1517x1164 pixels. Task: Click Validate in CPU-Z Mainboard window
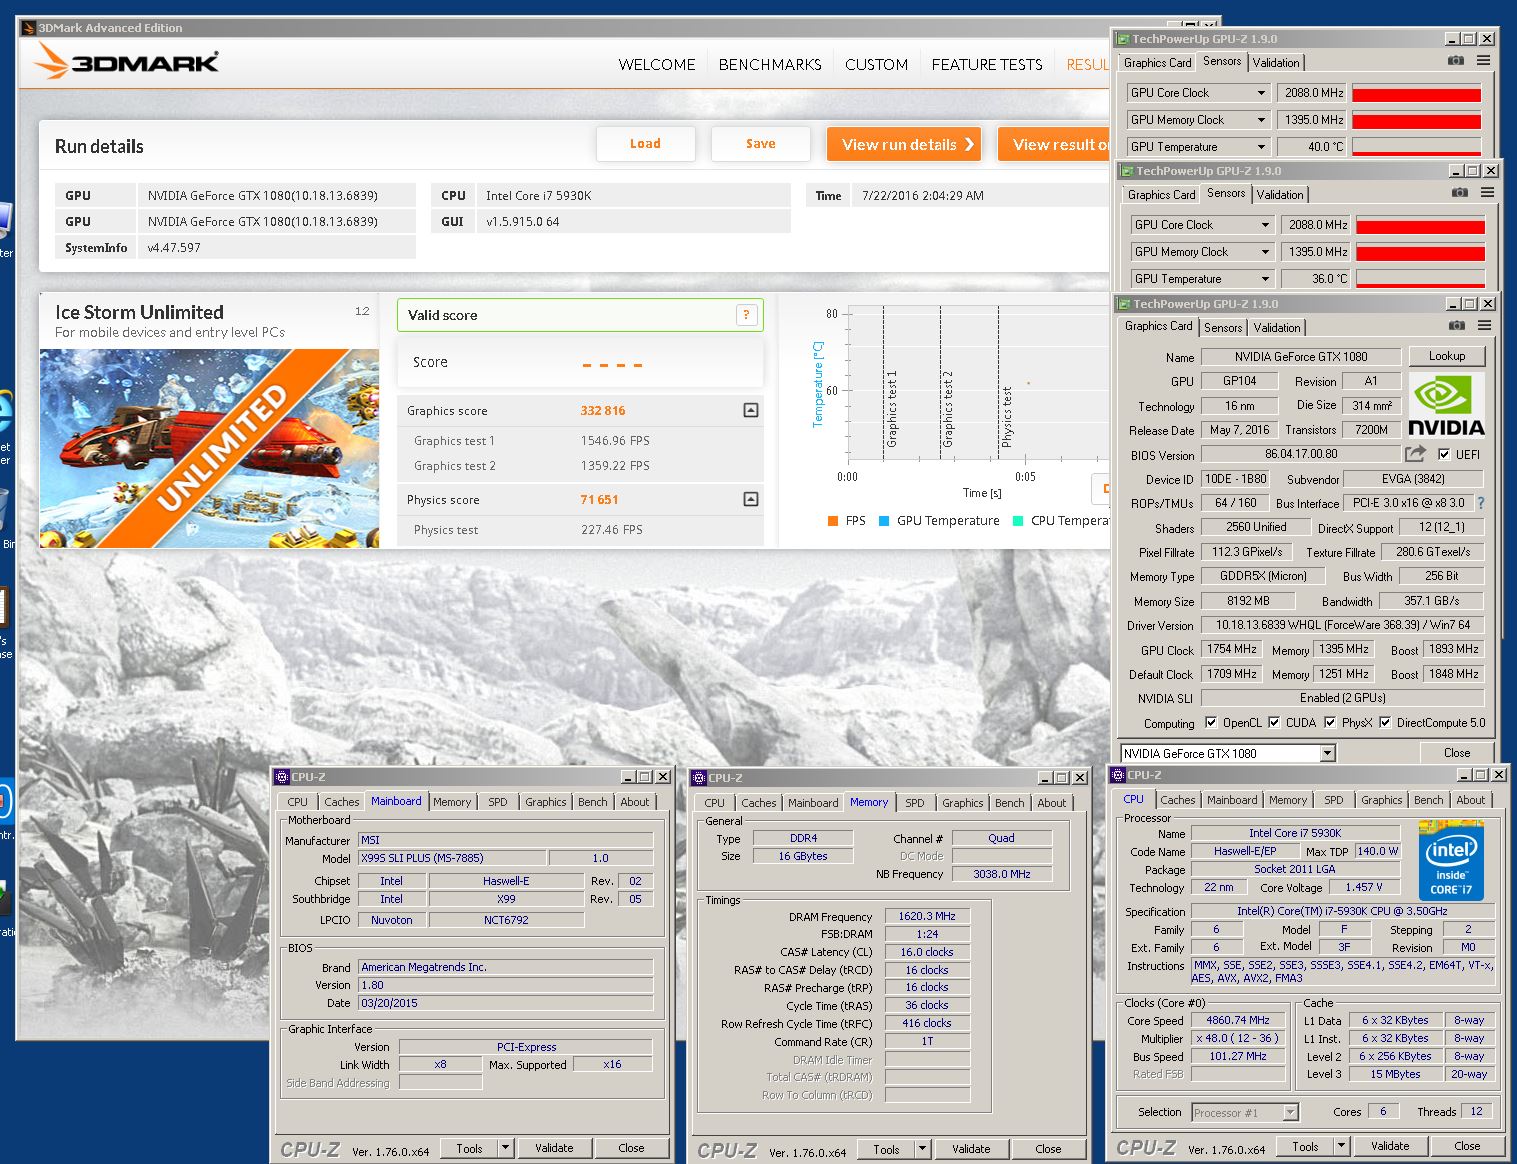554,1148
